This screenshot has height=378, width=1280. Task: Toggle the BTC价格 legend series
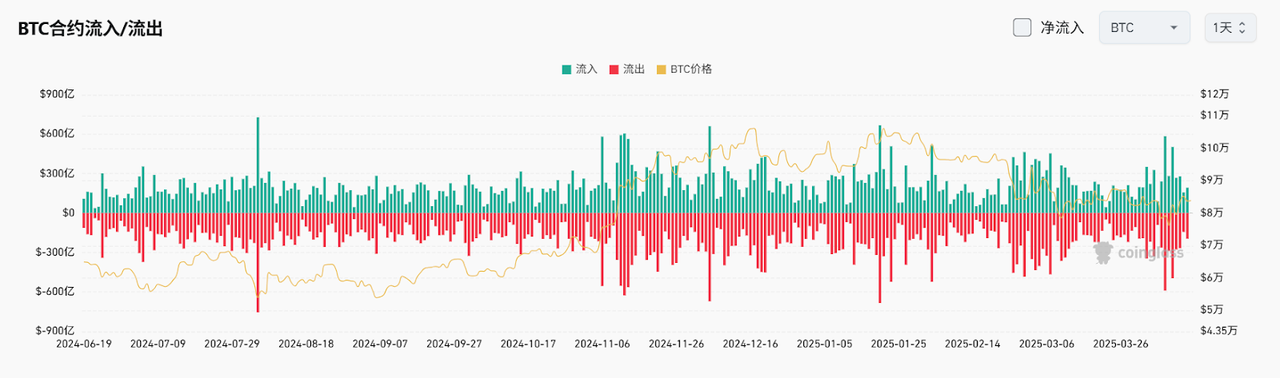(x=684, y=69)
